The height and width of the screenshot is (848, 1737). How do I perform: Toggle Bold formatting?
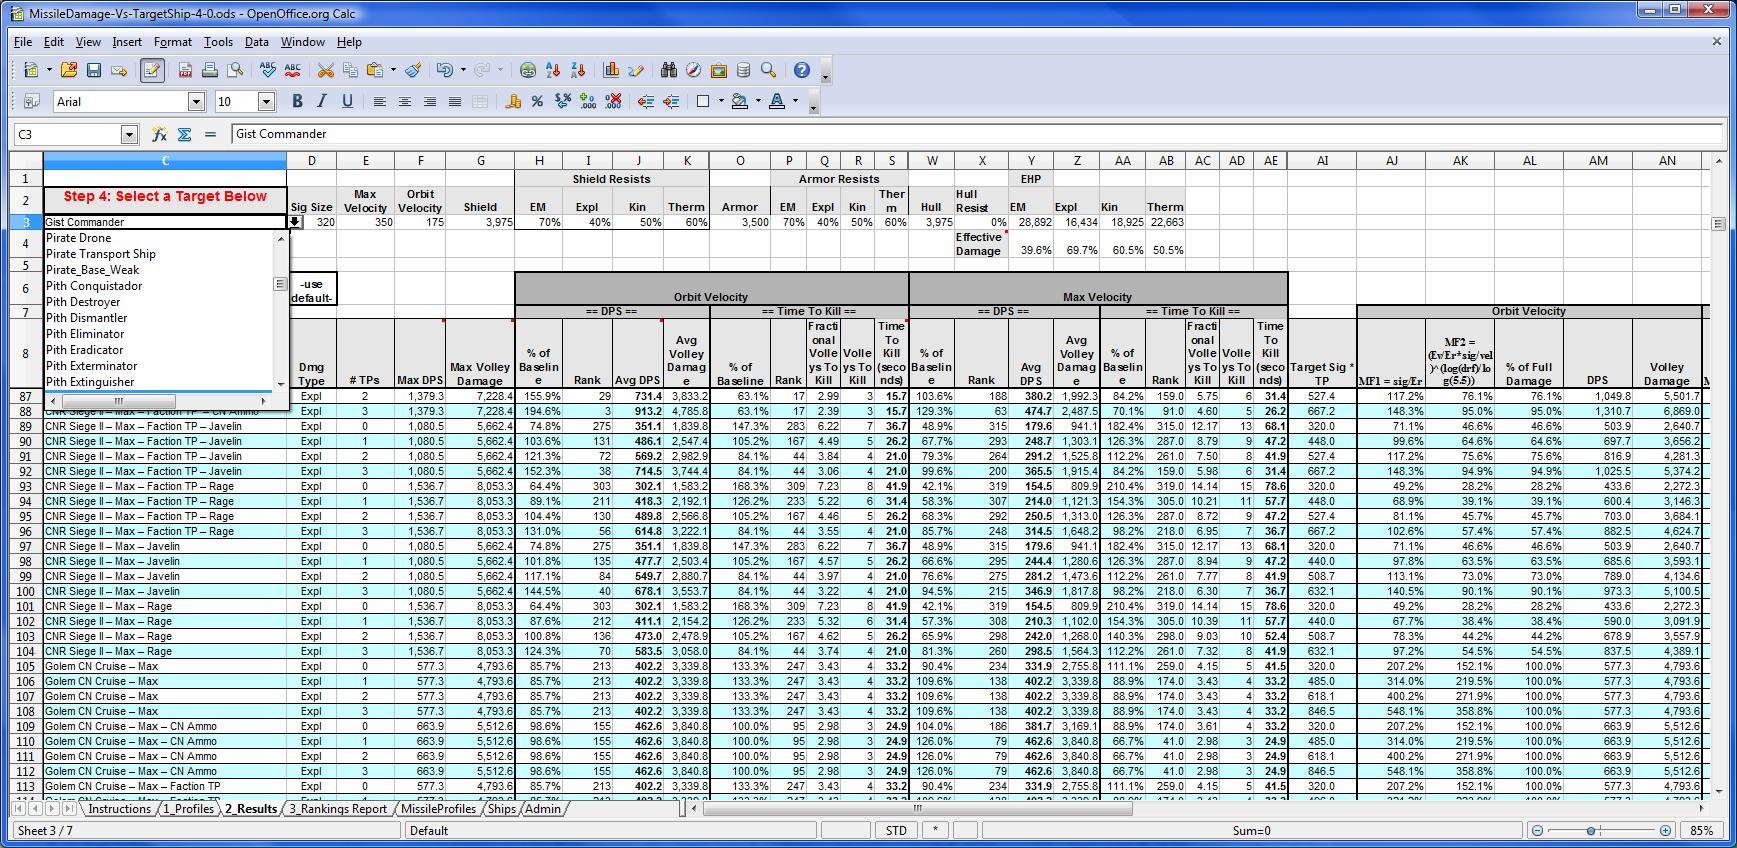pyautogui.click(x=297, y=101)
